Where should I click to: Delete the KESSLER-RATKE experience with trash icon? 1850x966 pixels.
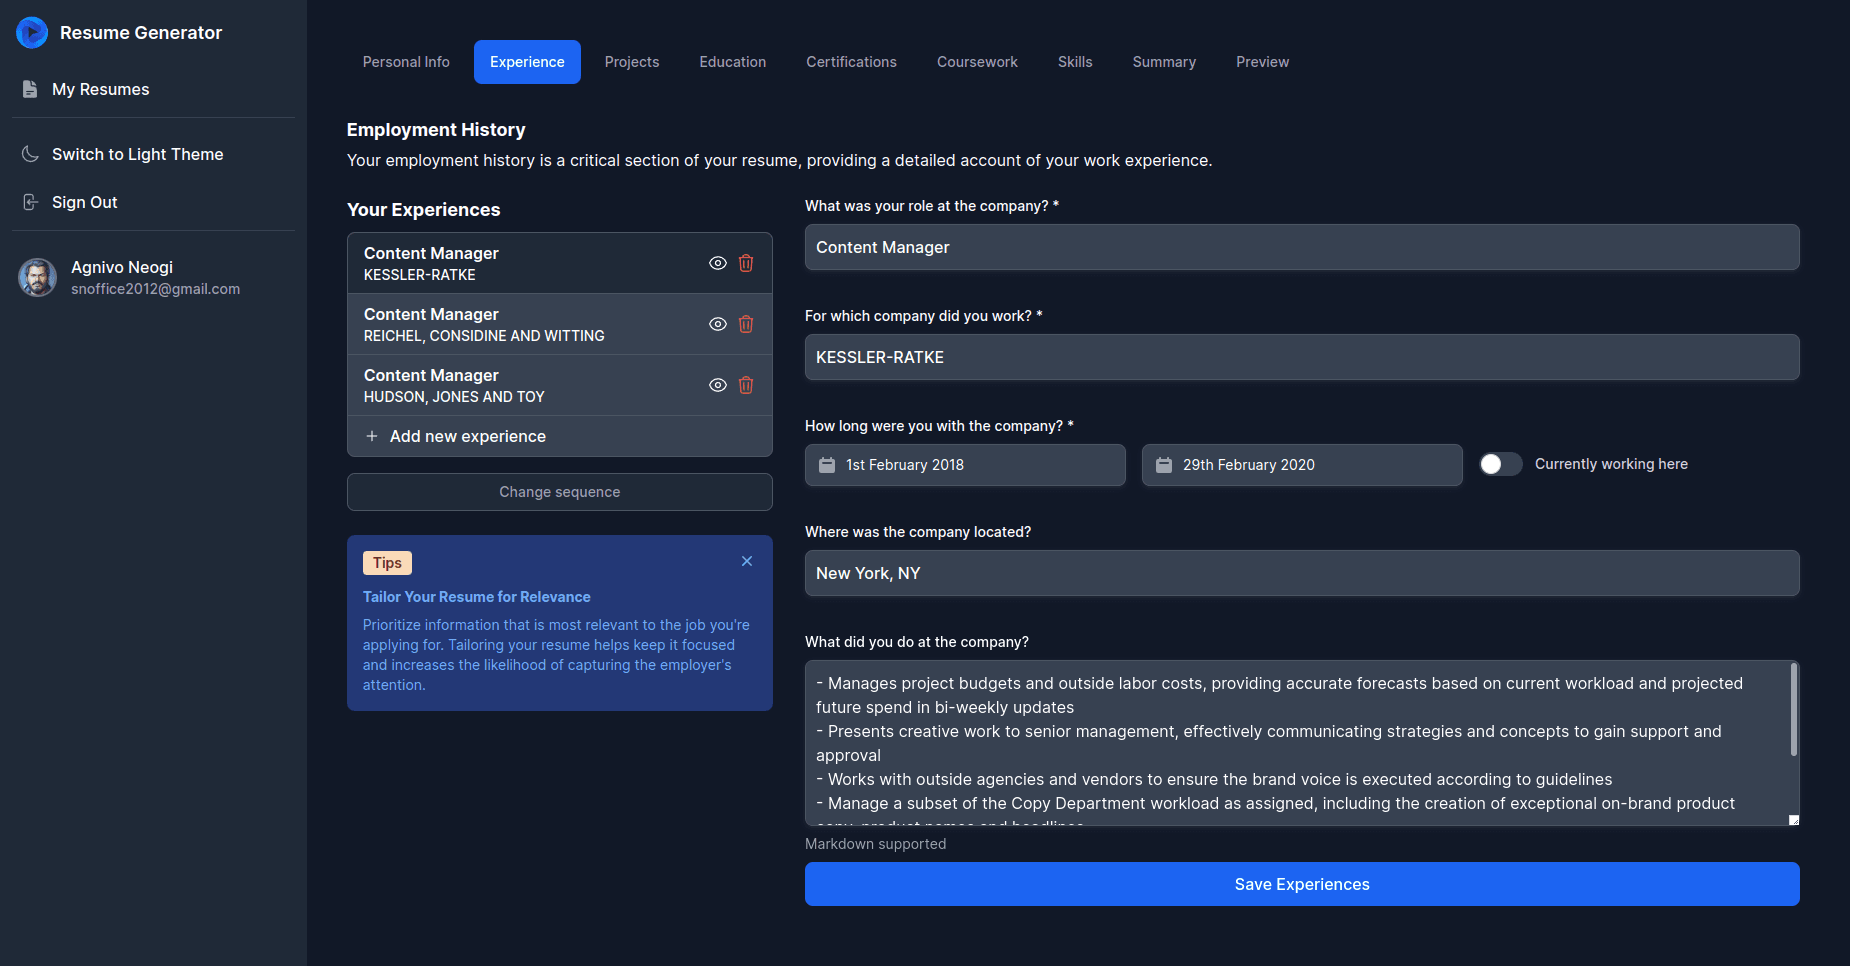click(x=746, y=263)
